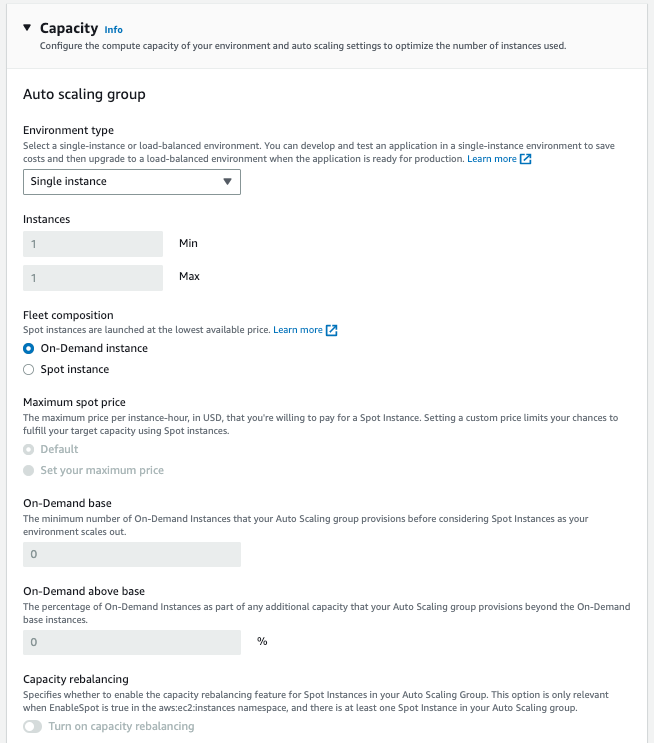The image size is (654, 743).
Task: Click the Max instances input field
Action: 92,277
